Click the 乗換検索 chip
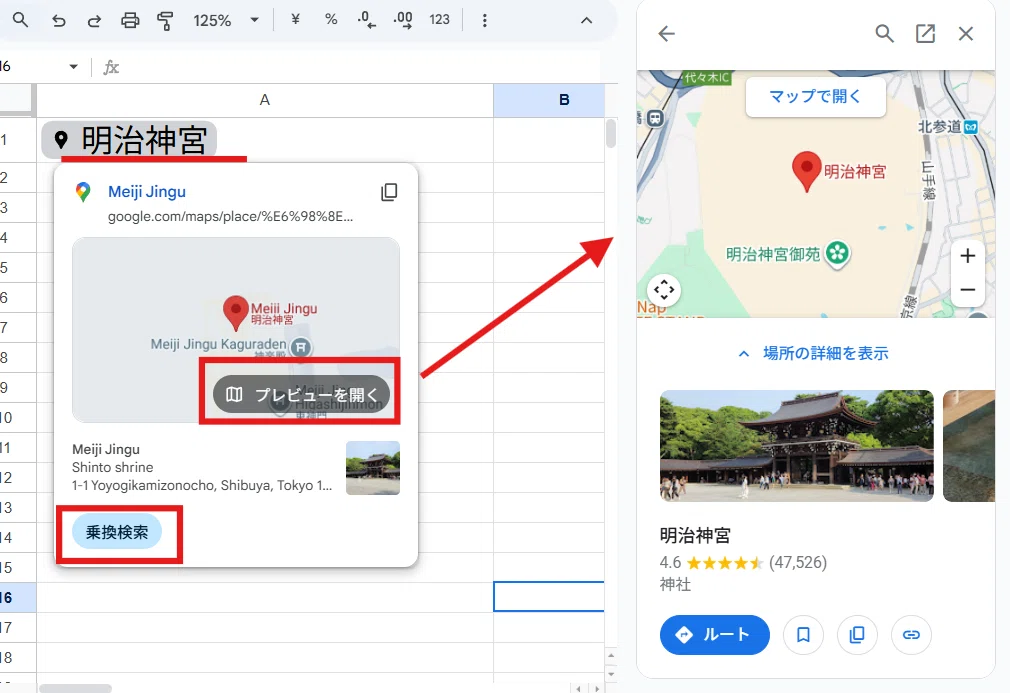 click(117, 532)
